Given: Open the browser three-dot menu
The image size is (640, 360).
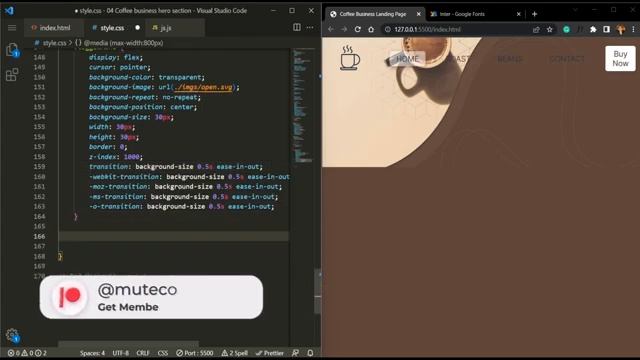Looking at the screenshot, I should (633, 29).
